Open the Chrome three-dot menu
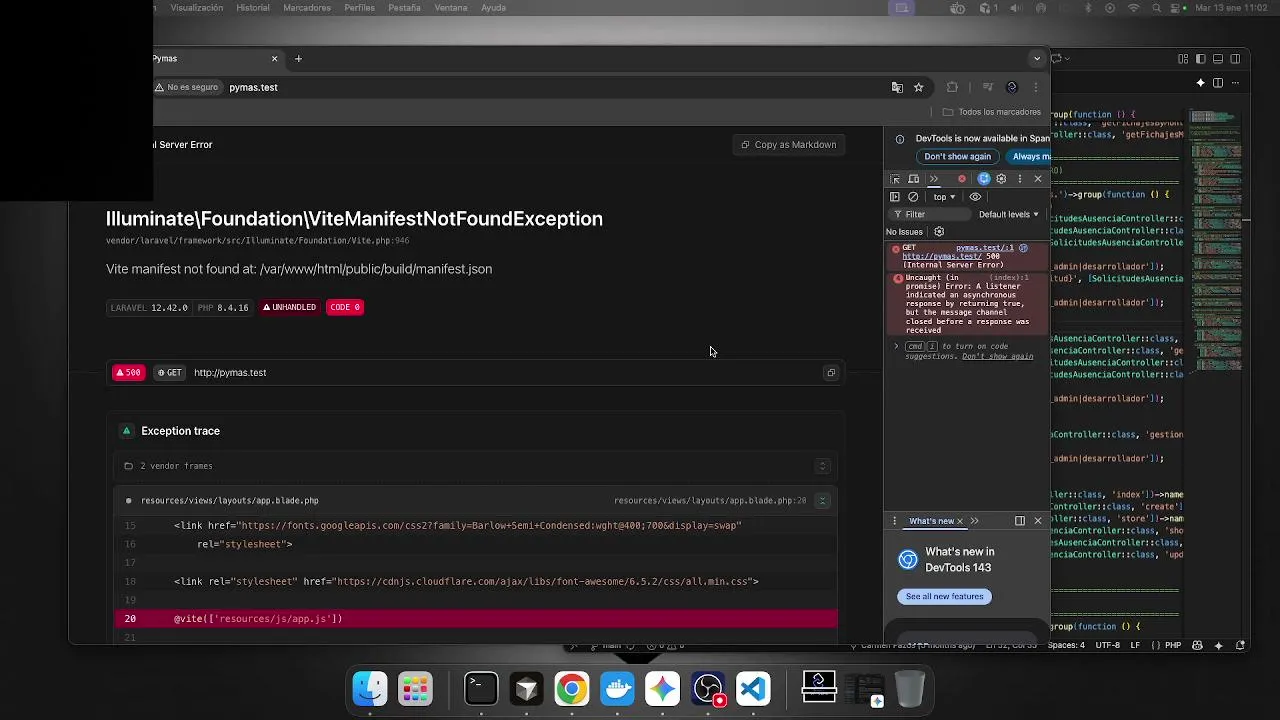The height and width of the screenshot is (720, 1280). (1035, 87)
